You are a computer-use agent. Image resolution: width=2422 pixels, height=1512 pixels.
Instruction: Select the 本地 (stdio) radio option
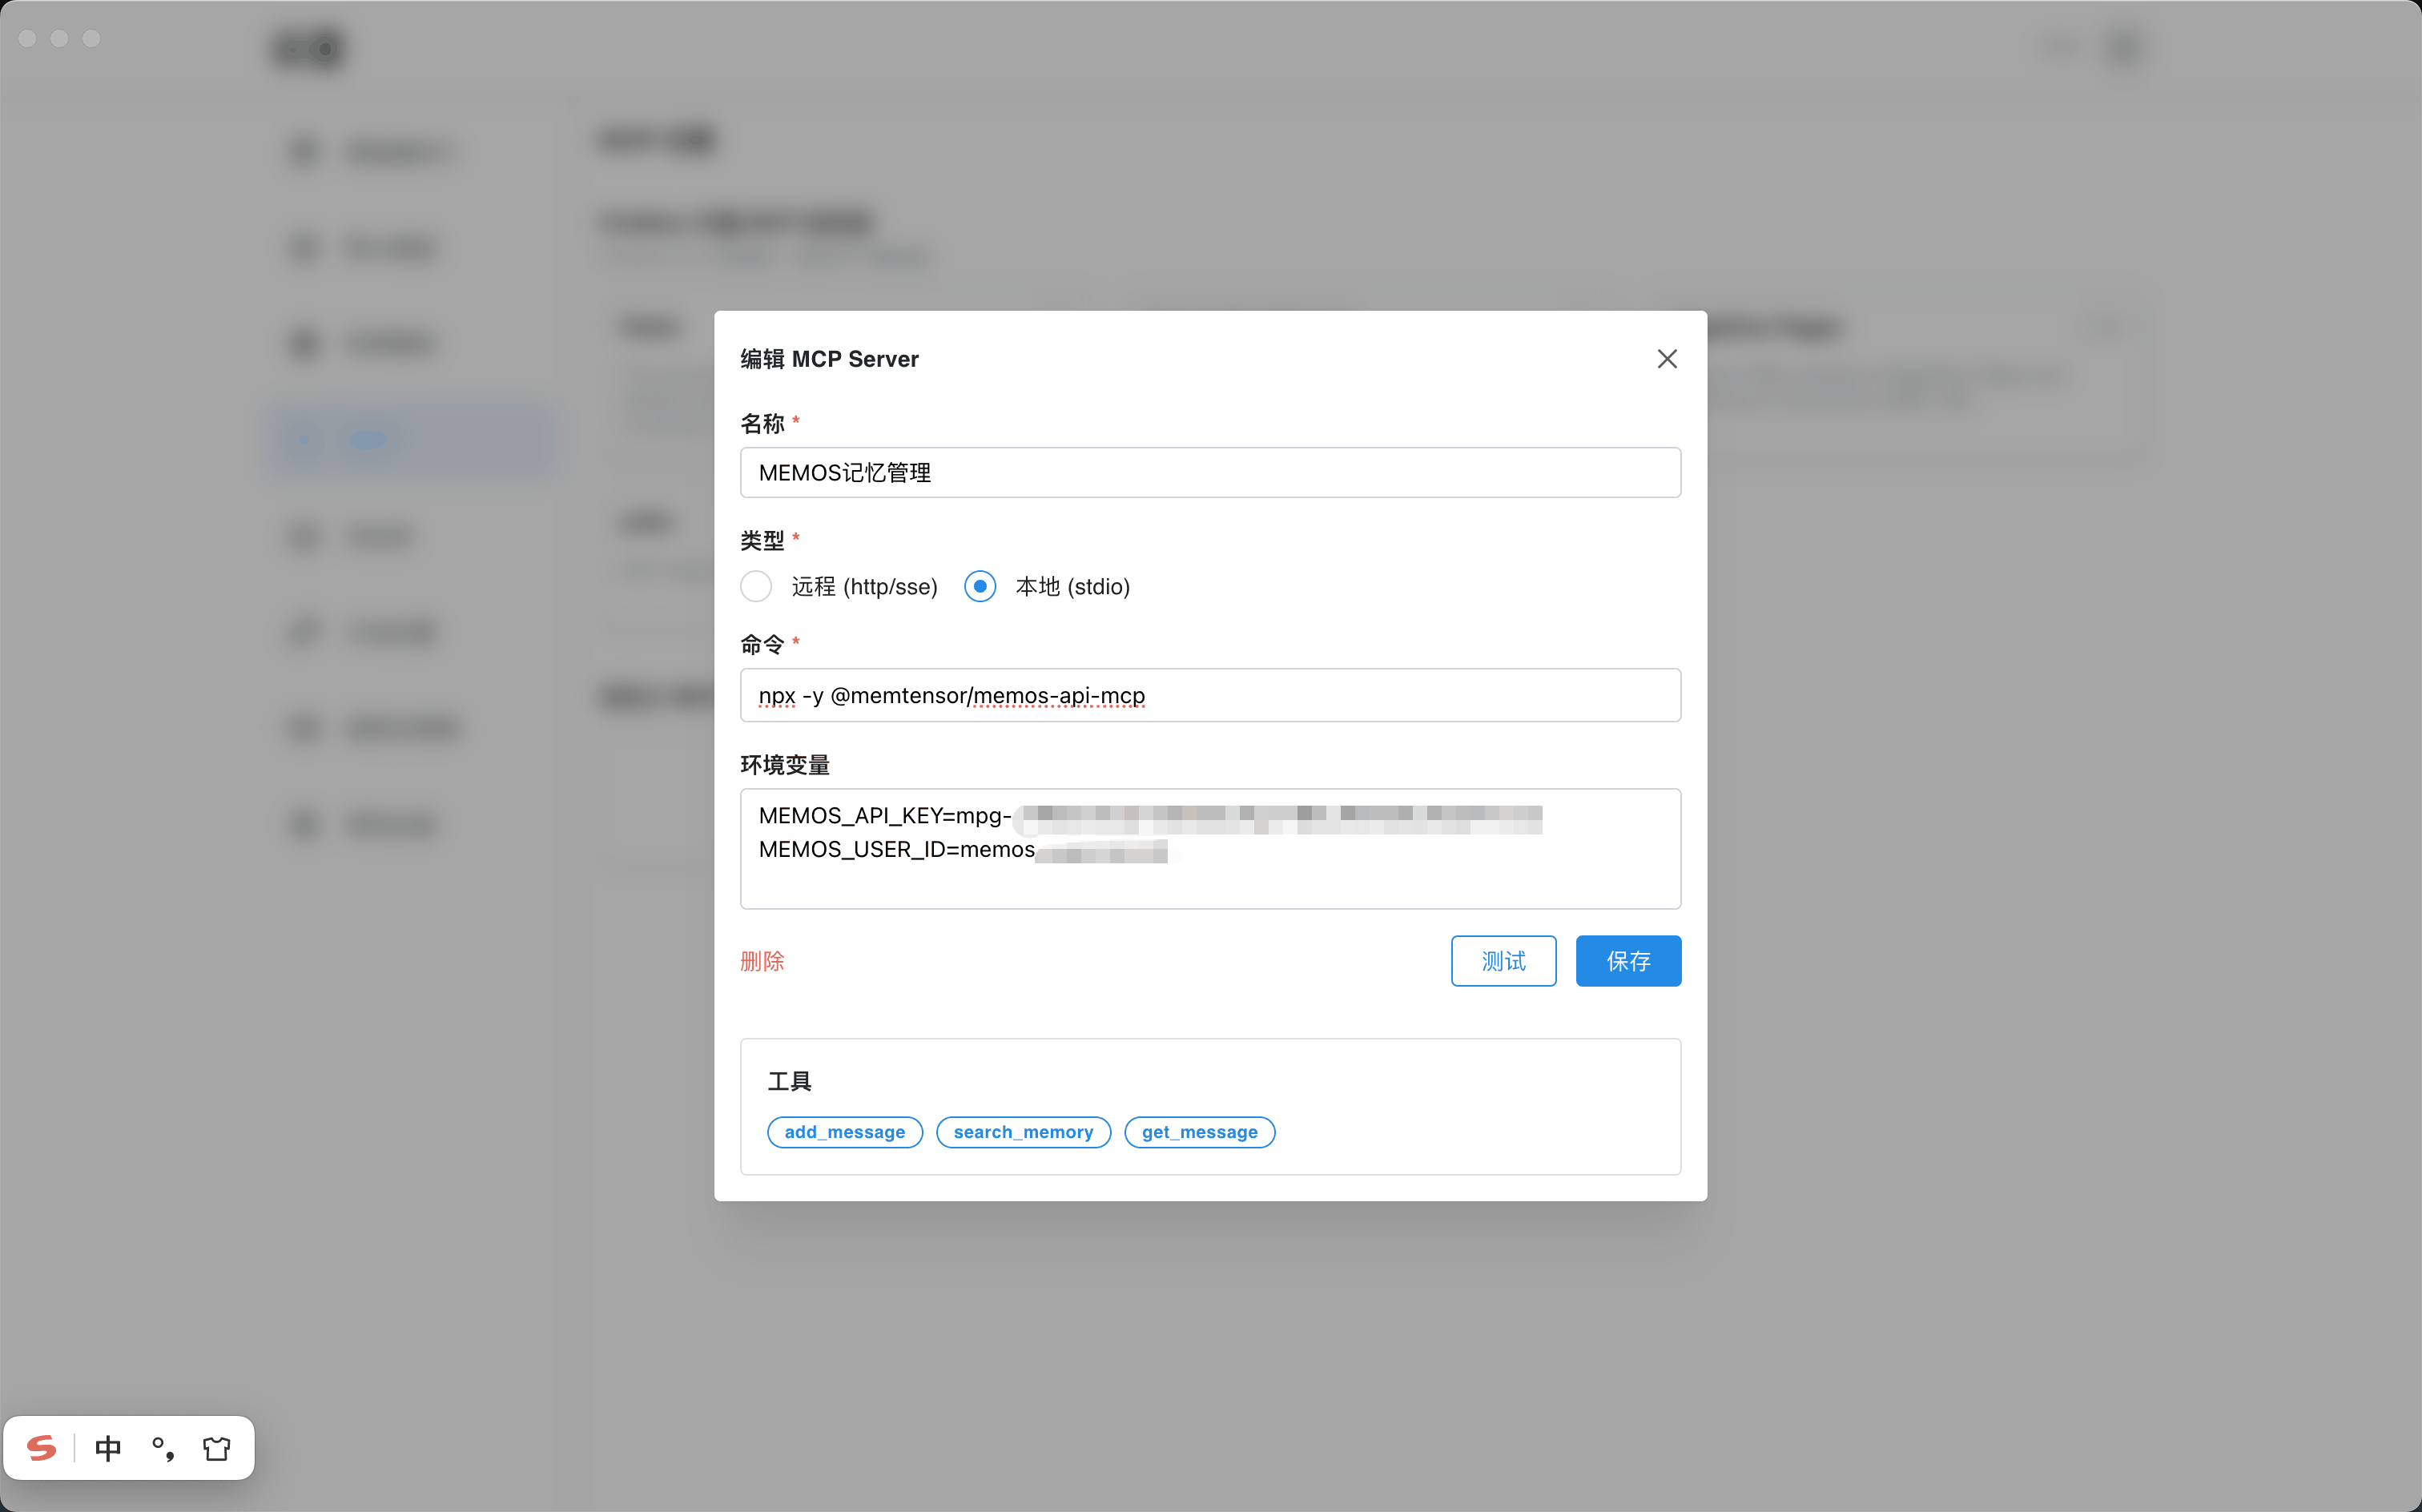(x=979, y=586)
